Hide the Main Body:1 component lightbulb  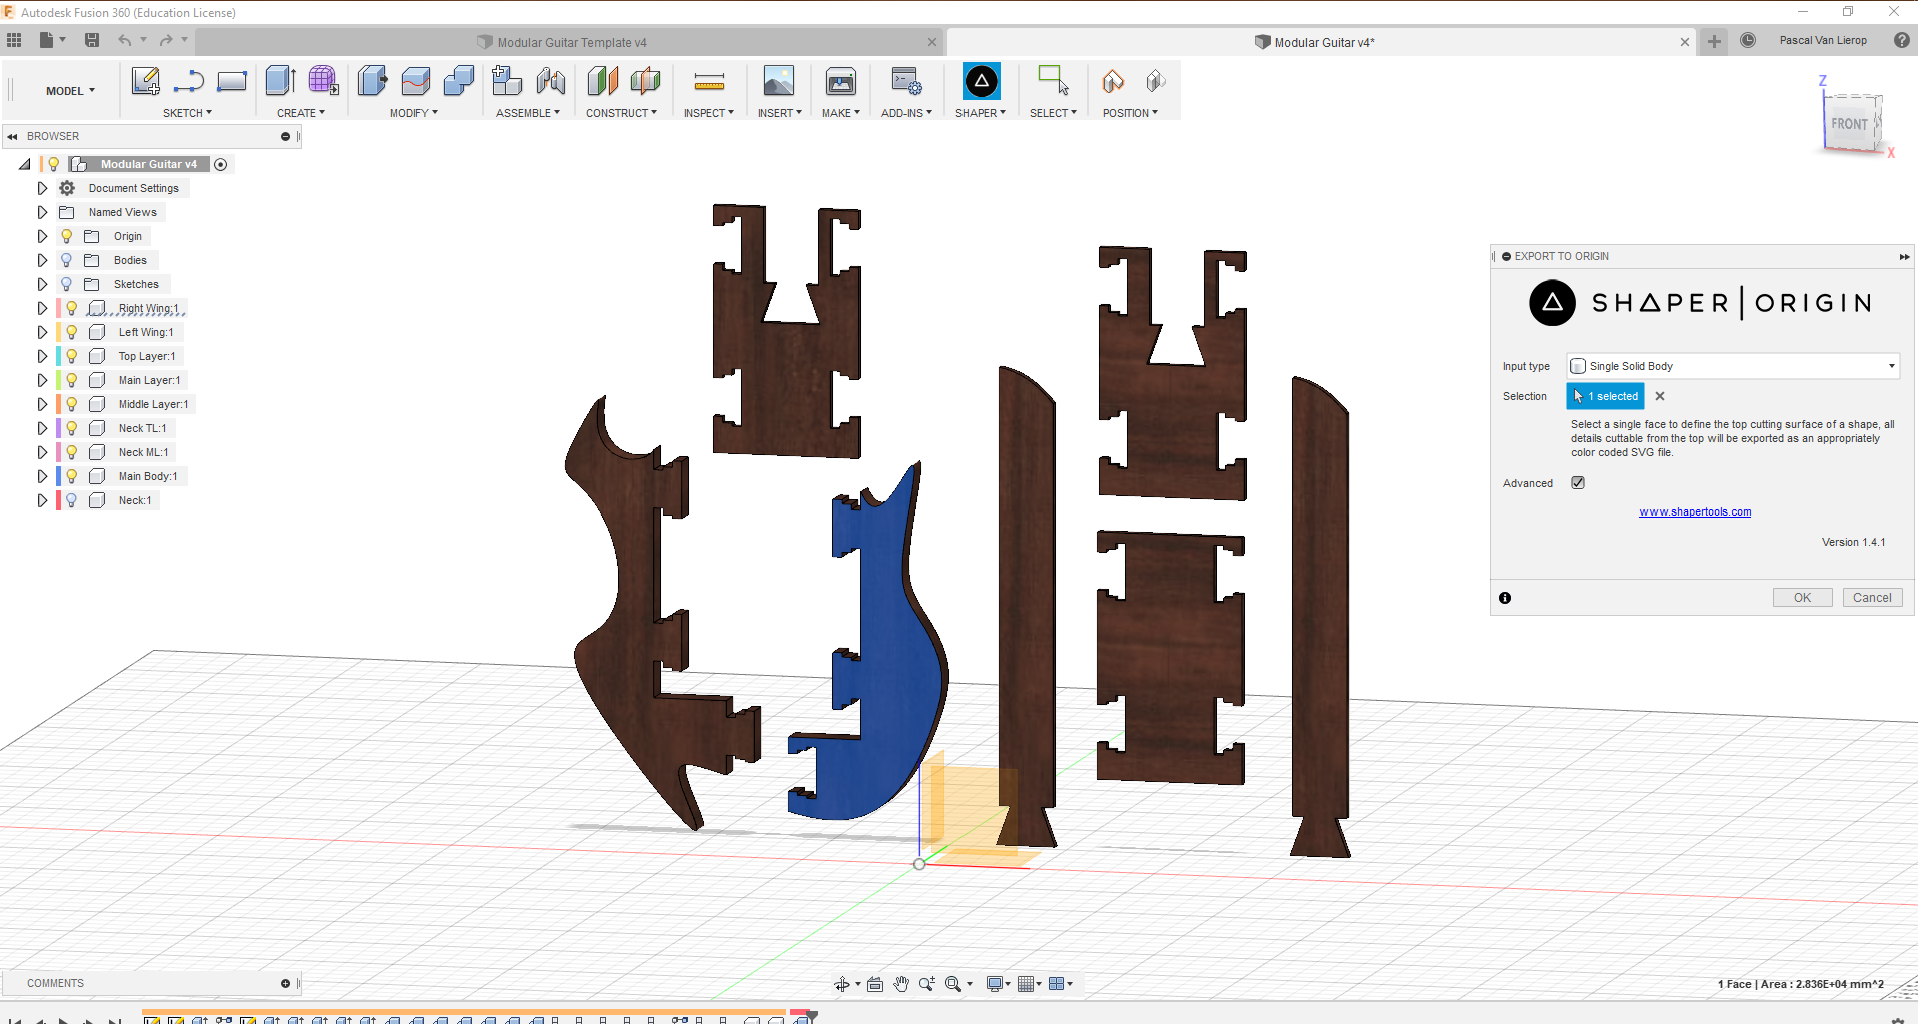point(72,476)
